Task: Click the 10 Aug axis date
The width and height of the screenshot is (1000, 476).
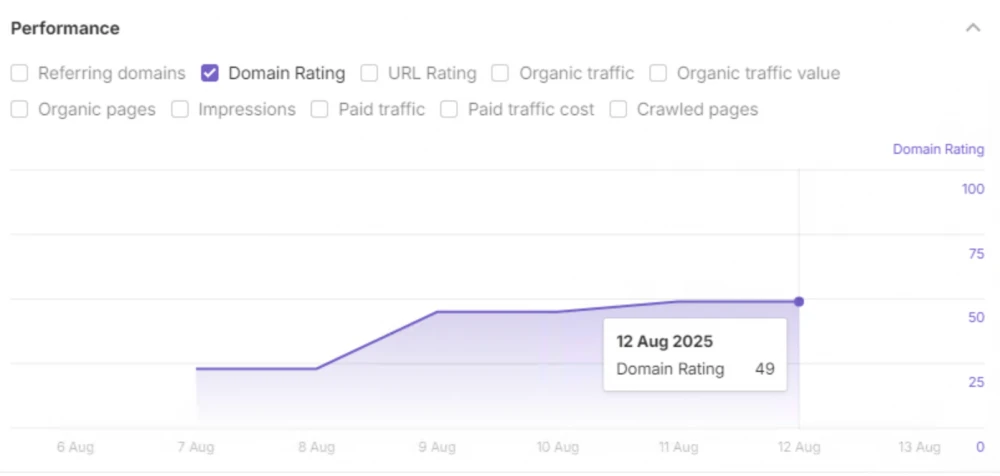Action: 557,447
